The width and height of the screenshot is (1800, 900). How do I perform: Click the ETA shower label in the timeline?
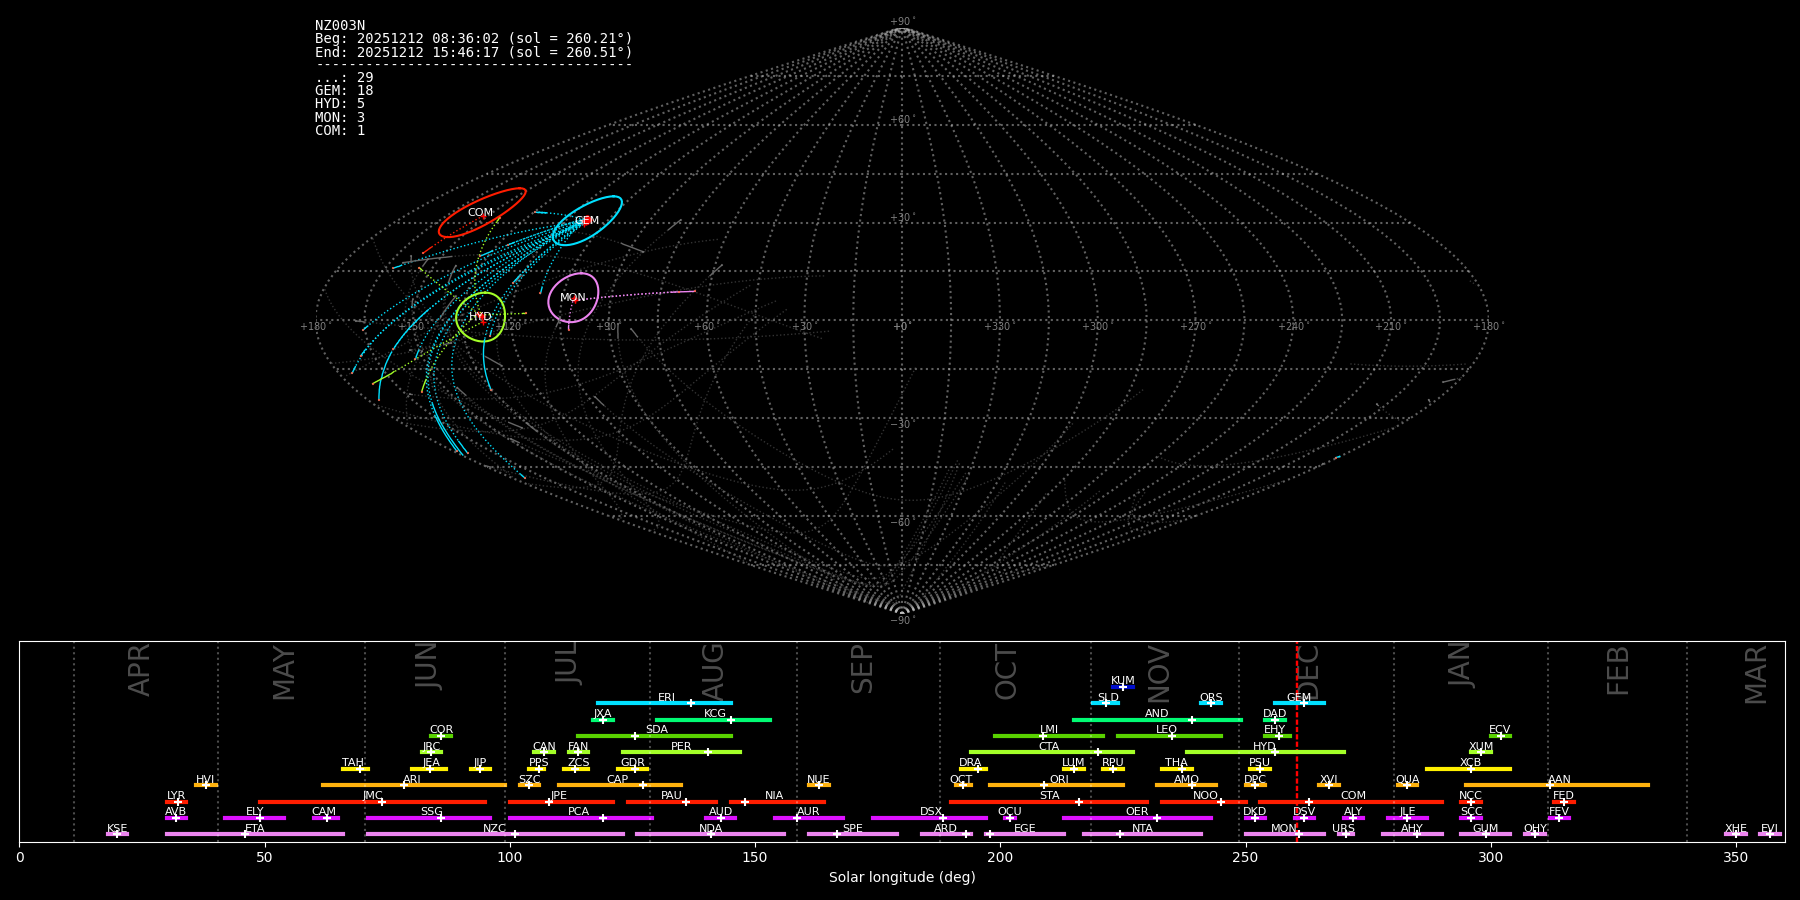click(255, 829)
